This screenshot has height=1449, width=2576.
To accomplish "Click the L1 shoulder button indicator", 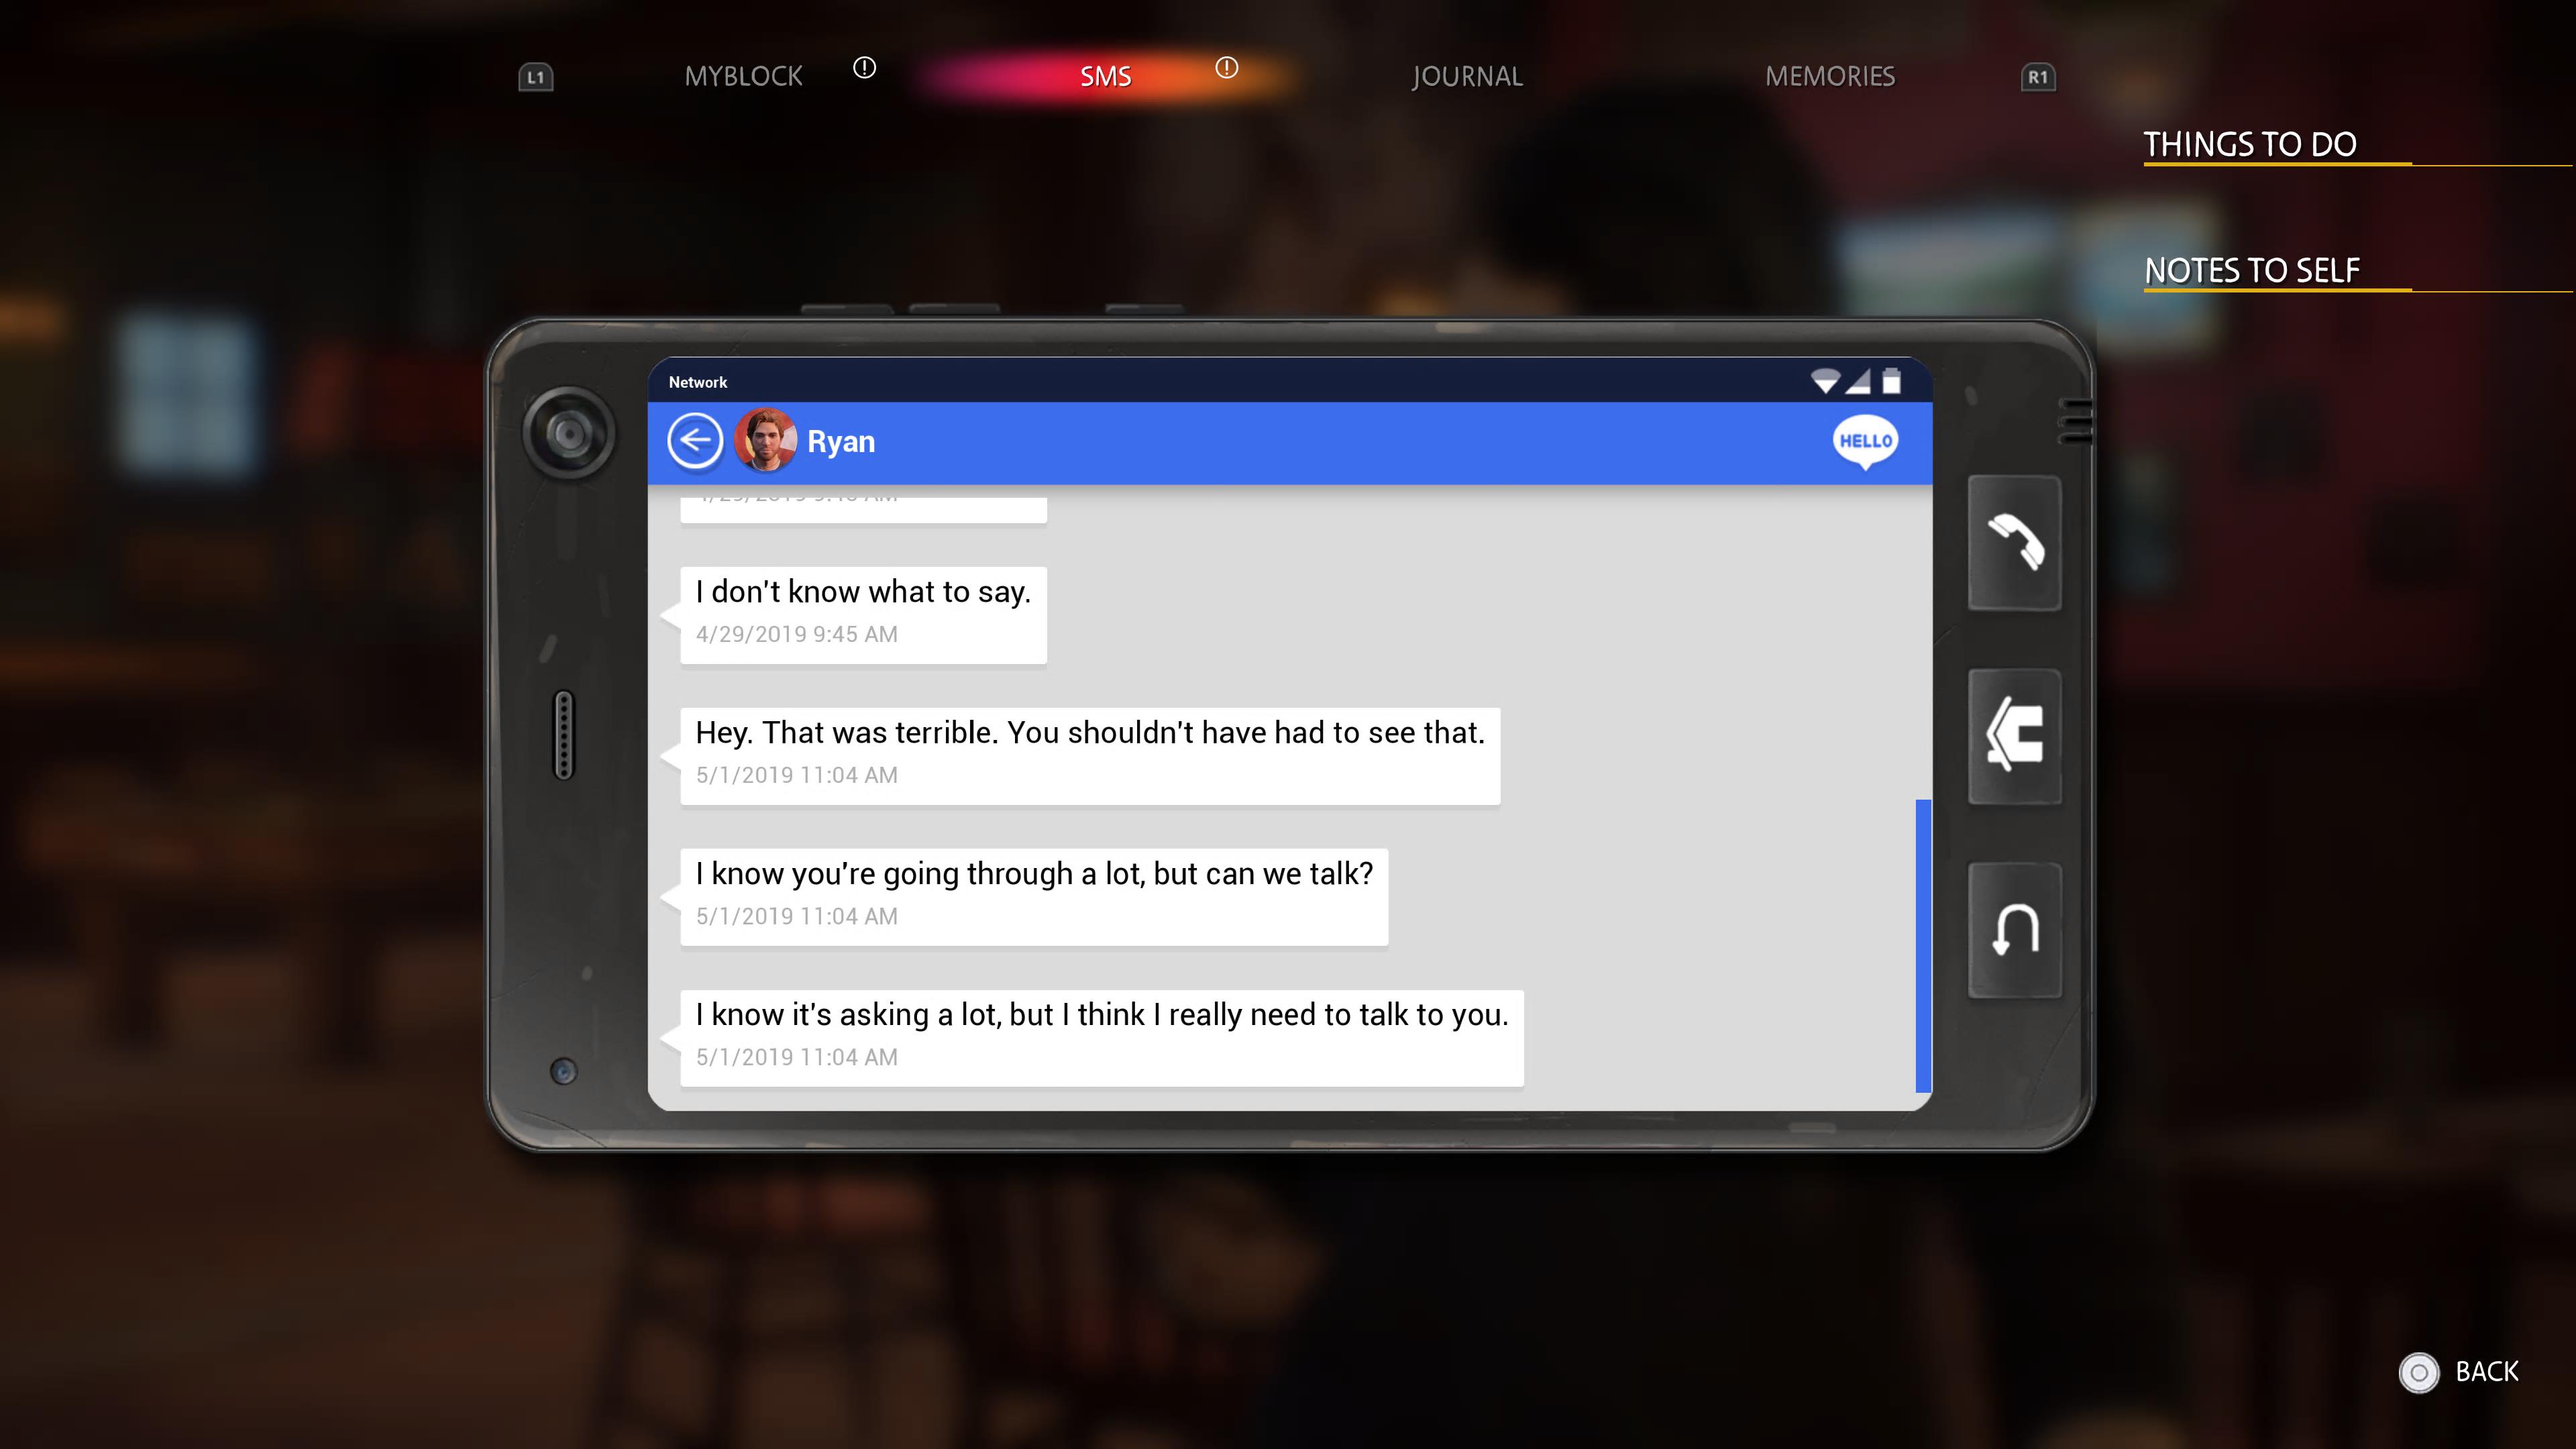I will click(536, 77).
